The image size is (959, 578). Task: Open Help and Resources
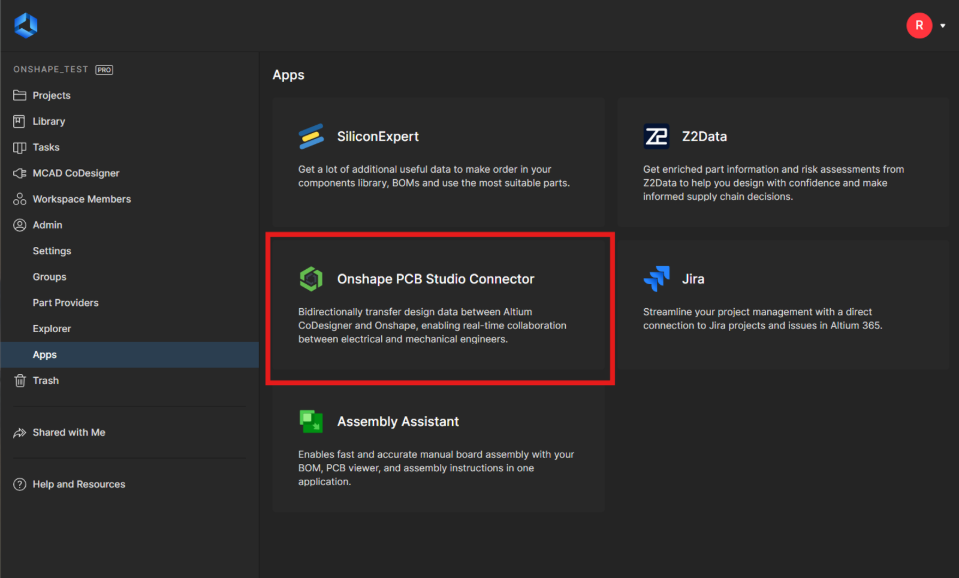79,484
